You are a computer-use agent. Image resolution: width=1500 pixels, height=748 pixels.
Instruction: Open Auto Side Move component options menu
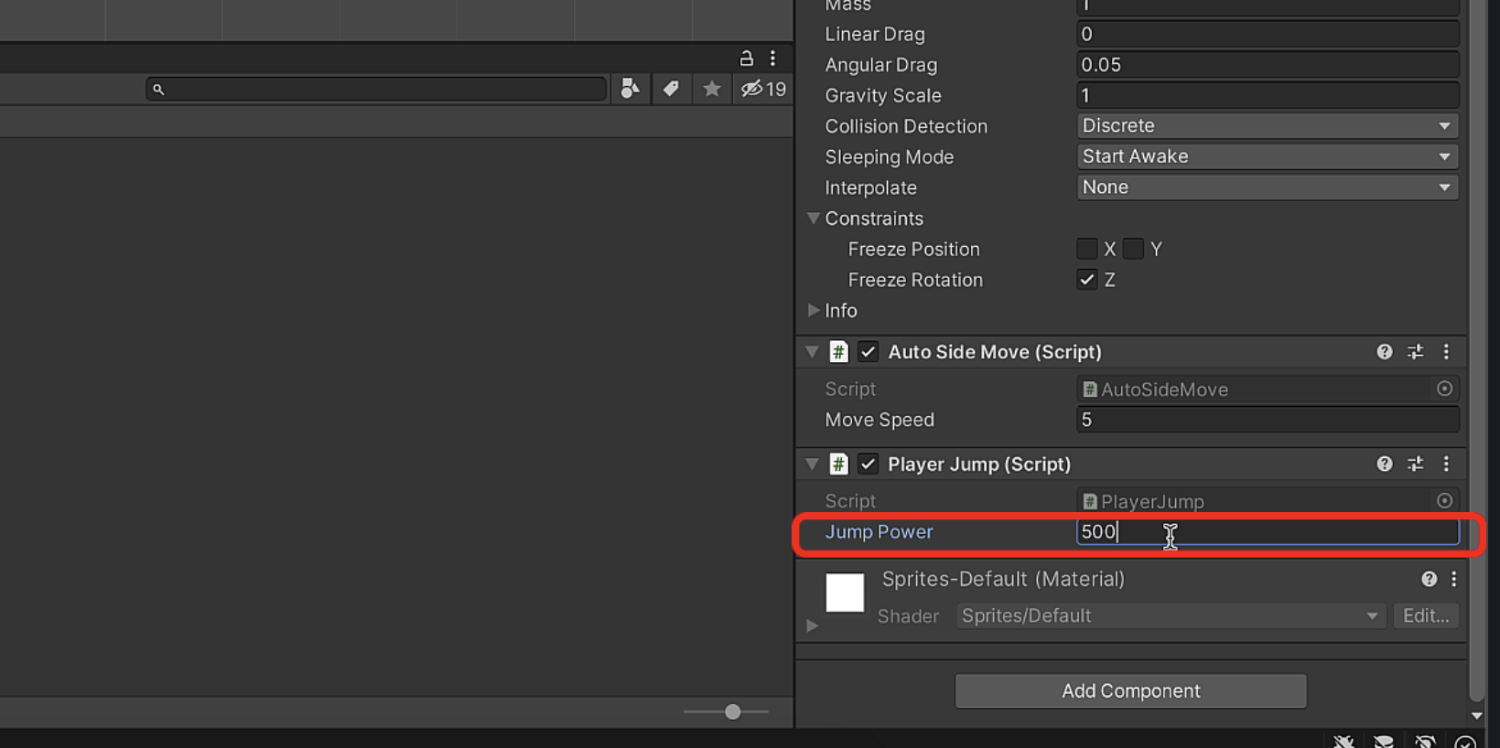pyautogui.click(x=1446, y=352)
